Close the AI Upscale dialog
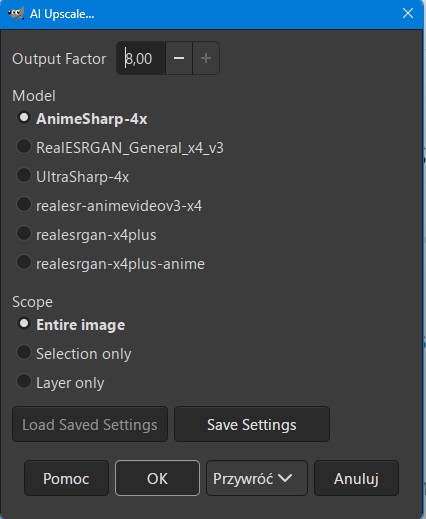426x519 pixels. click(x=408, y=14)
